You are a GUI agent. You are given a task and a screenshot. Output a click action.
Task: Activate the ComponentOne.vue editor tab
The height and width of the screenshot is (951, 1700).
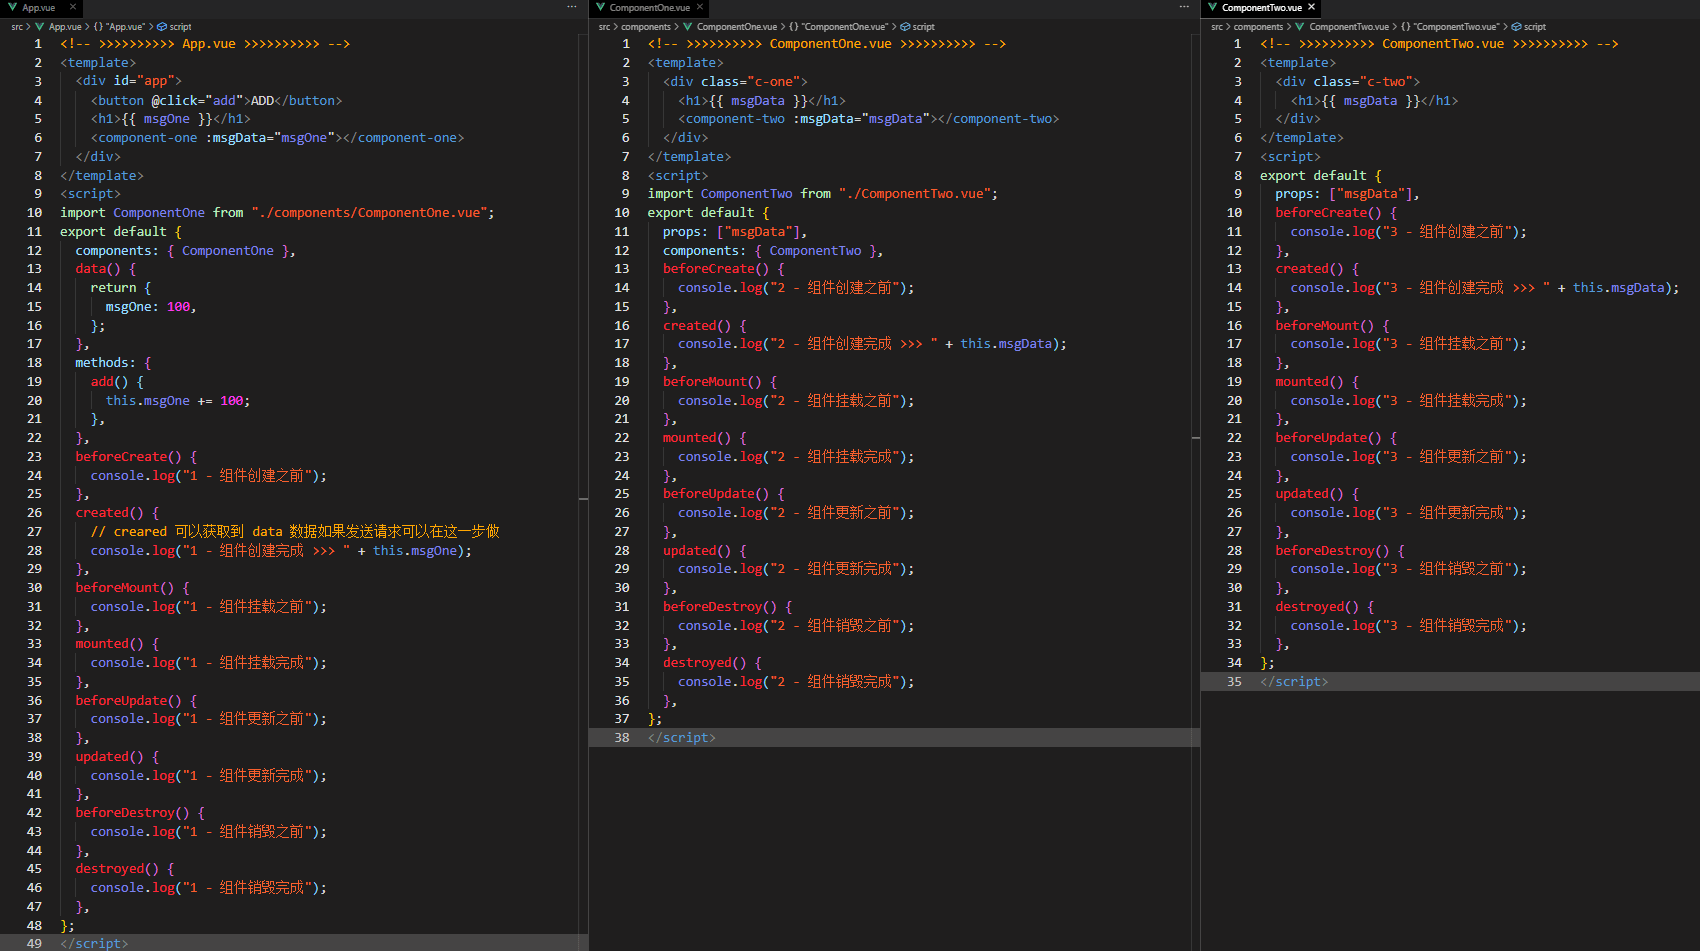pos(649,8)
